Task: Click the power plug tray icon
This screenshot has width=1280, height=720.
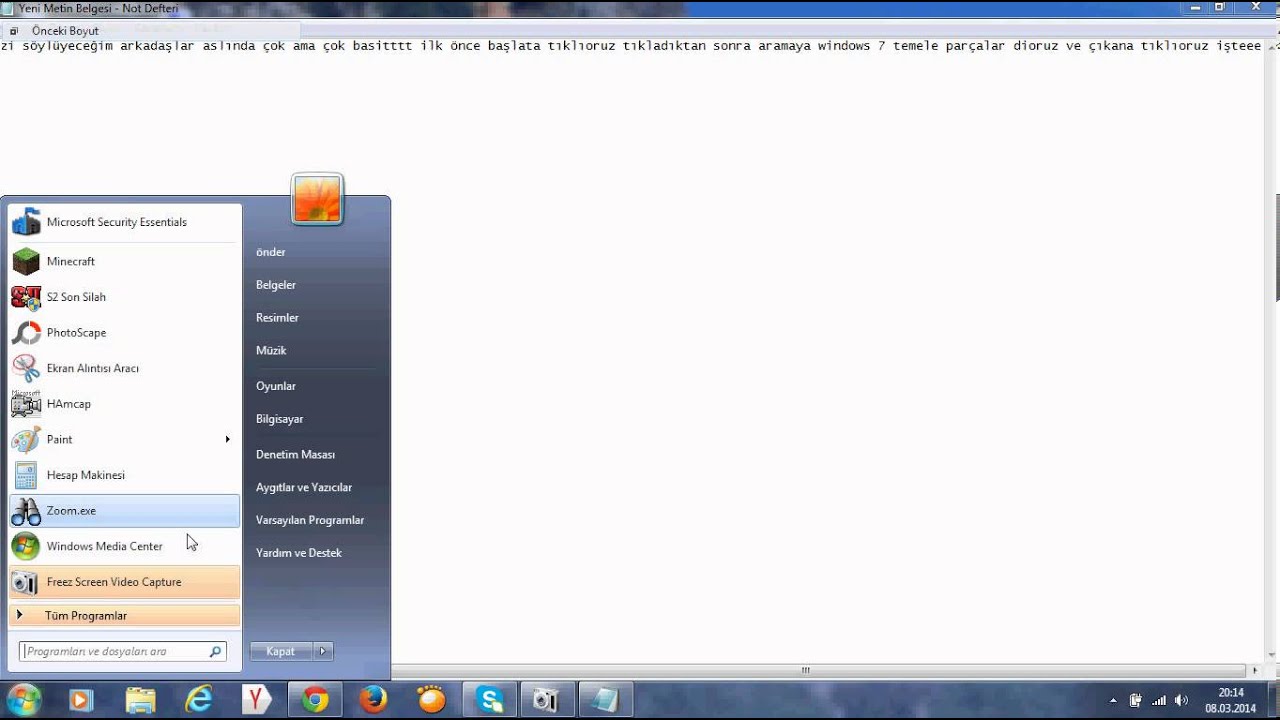Action: click(1136, 700)
